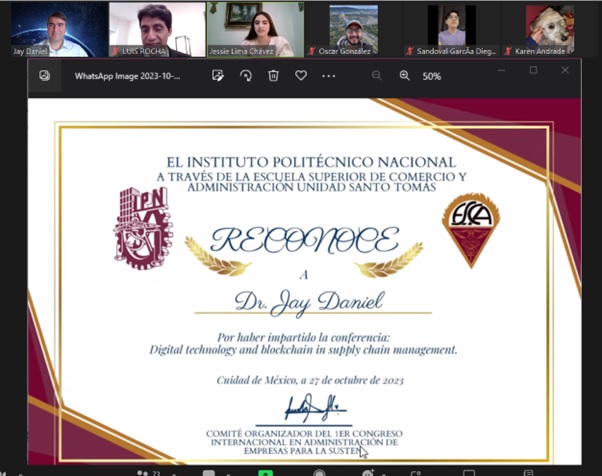Click the date Cuidad de México, a 27 de octubre de 2023
Viewport: 602px width, 476px height.
coord(310,380)
